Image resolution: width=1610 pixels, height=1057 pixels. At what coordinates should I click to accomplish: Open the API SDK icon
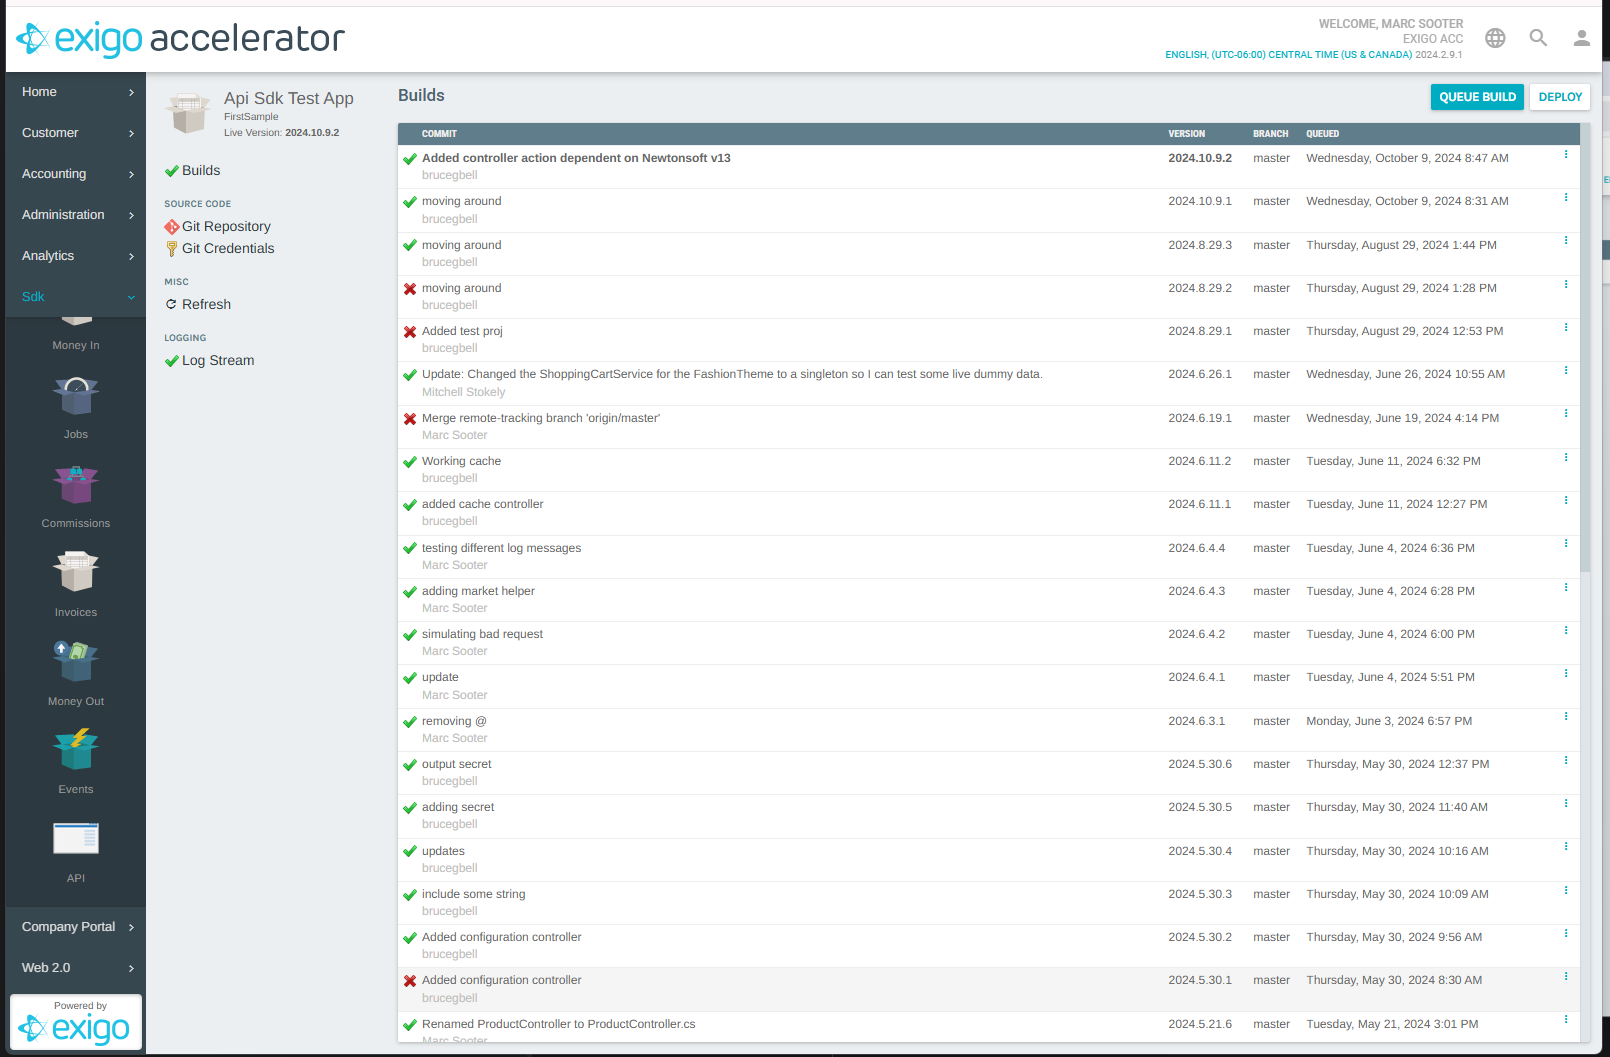click(x=76, y=839)
